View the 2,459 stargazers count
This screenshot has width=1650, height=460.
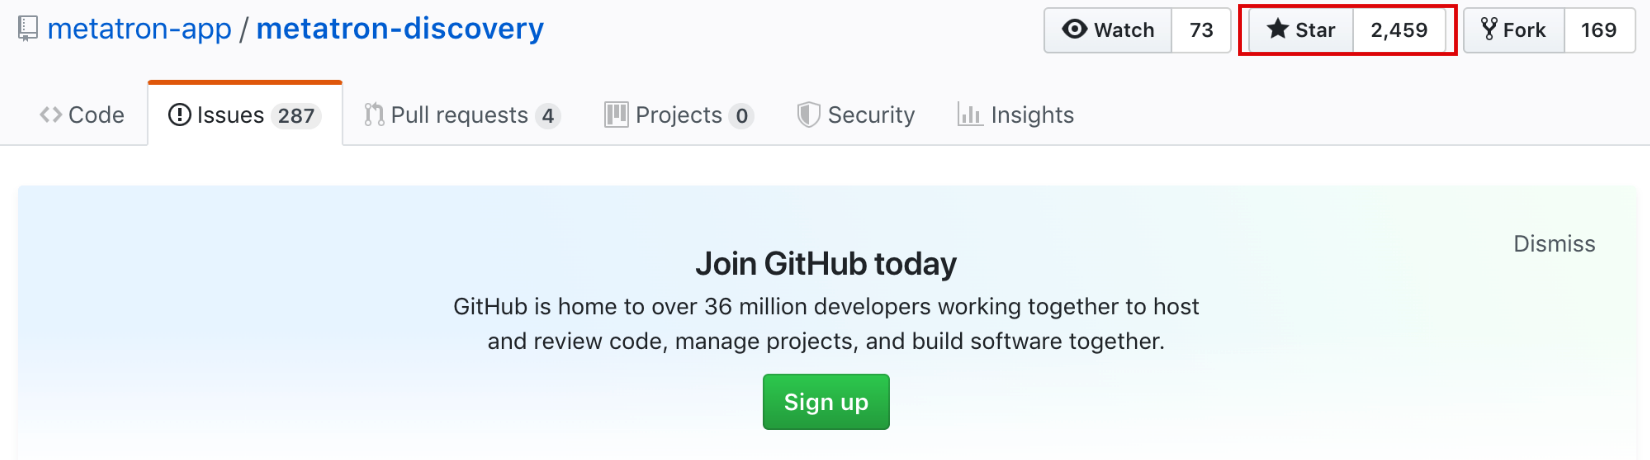pos(1399,30)
